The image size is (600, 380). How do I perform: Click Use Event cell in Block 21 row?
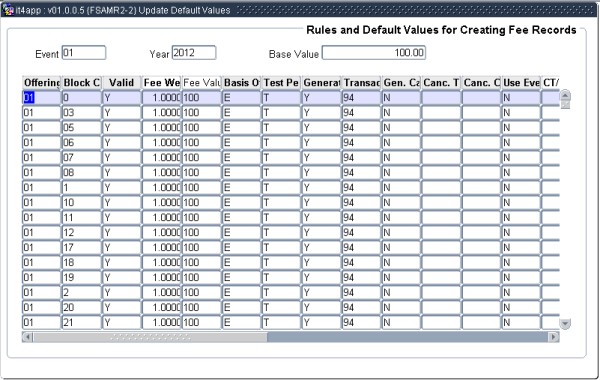(x=520, y=323)
